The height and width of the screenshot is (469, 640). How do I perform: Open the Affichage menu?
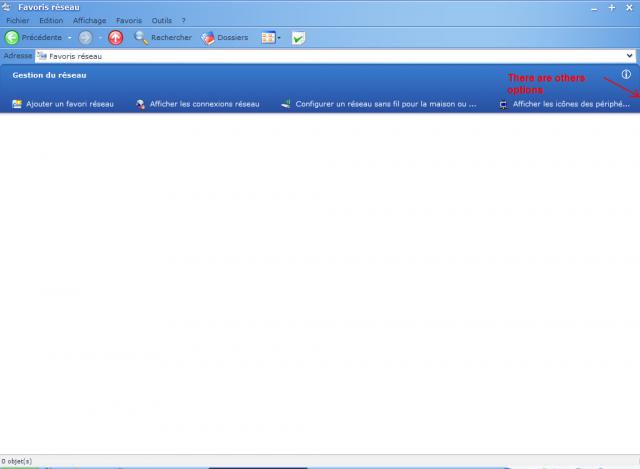[x=89, y=20]
